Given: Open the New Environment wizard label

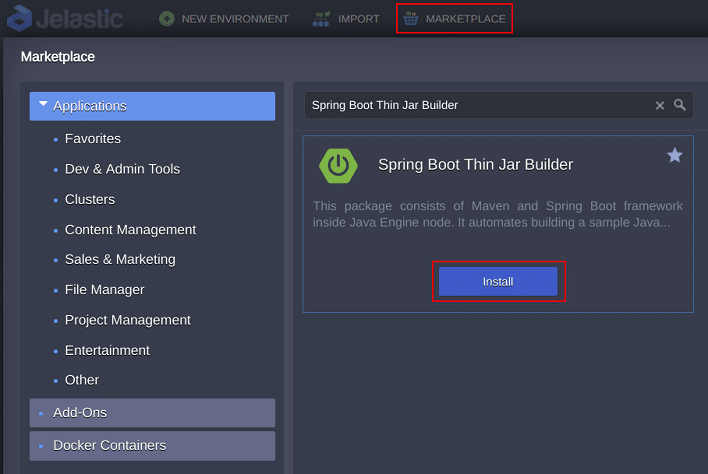Looking at the screenshot, I should (x=235, y=19).
